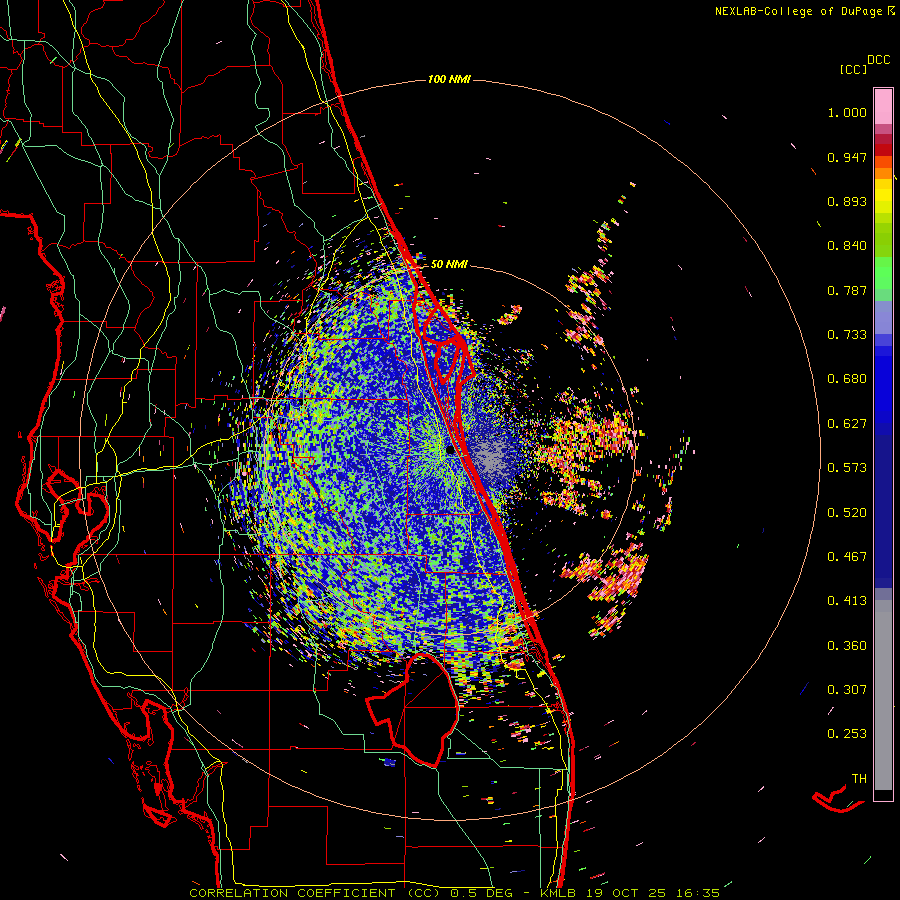Click the 0.947 legend value

click(x=847, y=157)
